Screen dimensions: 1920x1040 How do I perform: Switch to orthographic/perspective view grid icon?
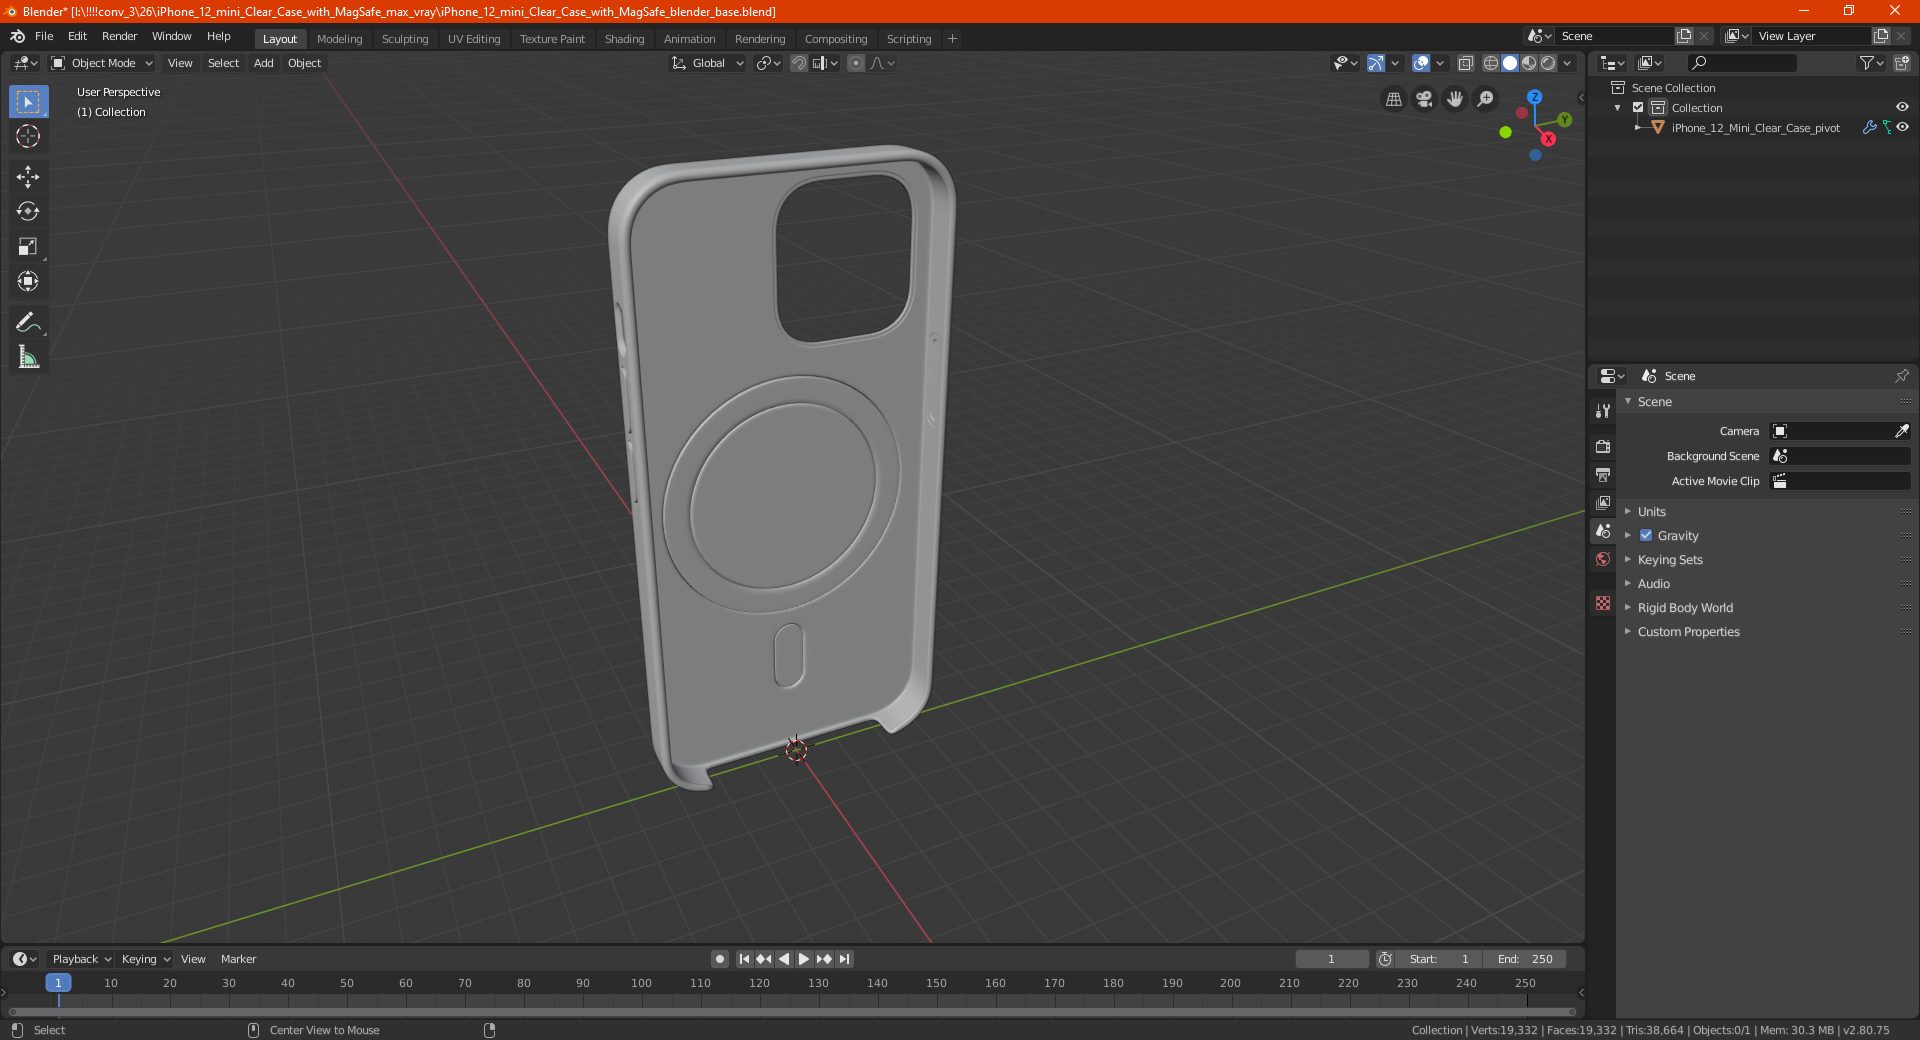[x=1394, y=99]
